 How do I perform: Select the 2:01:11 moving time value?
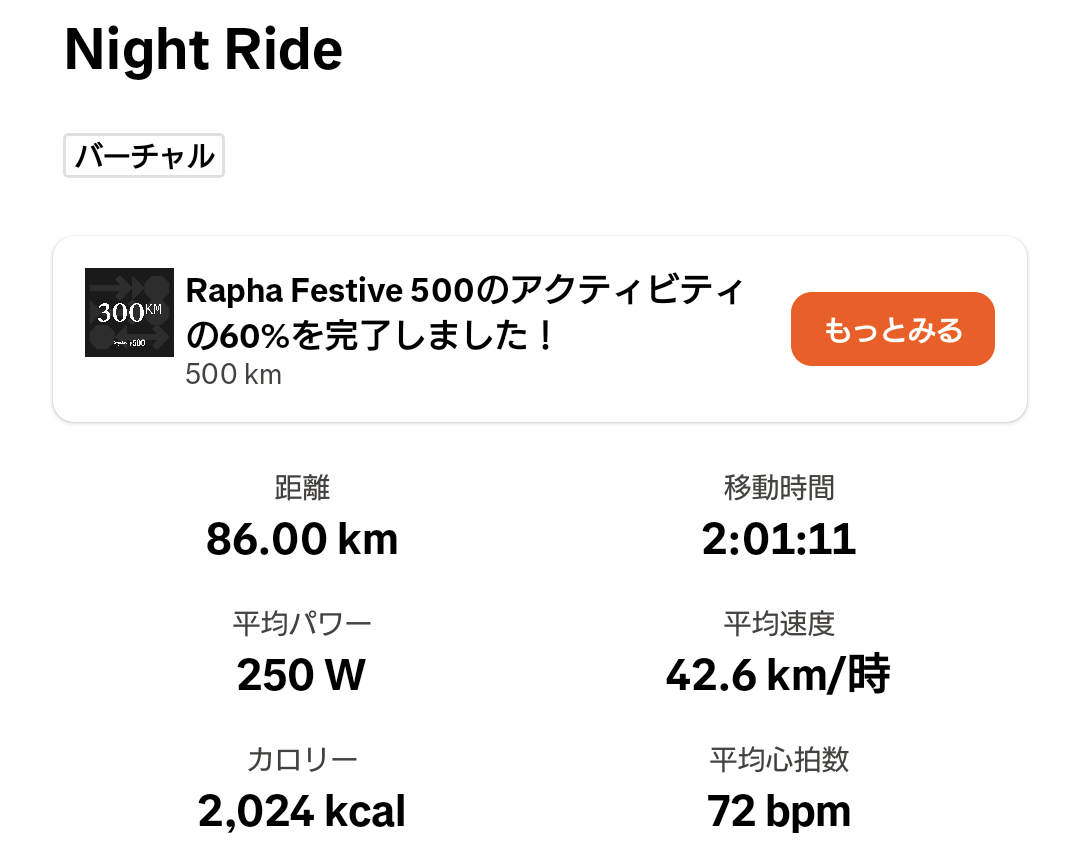click(779, 540)
